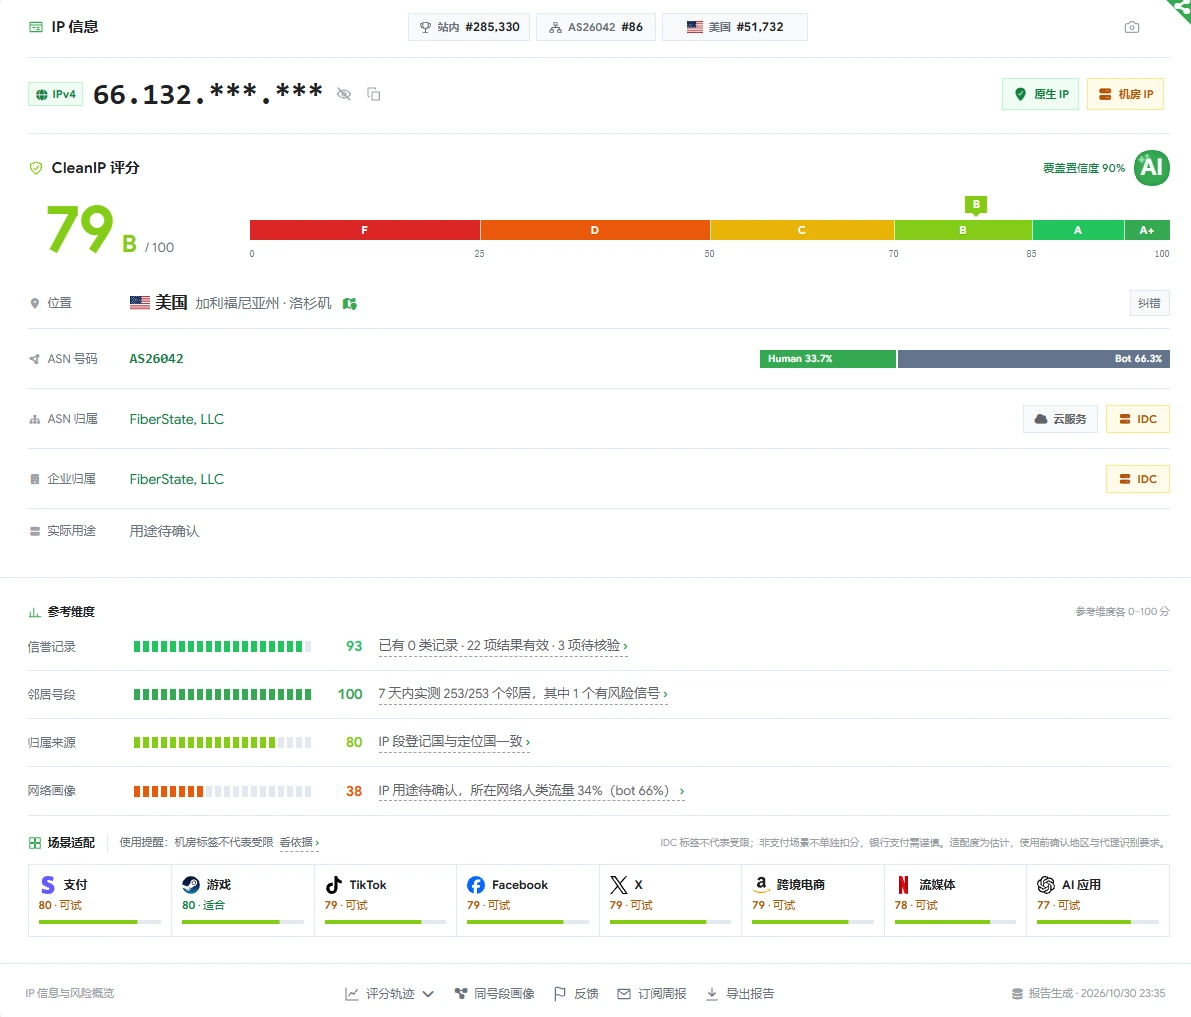The width and height of the screenshot is (1191, 1017).
Task: Click the camera screenshot icon
Action: [1131, 27]
